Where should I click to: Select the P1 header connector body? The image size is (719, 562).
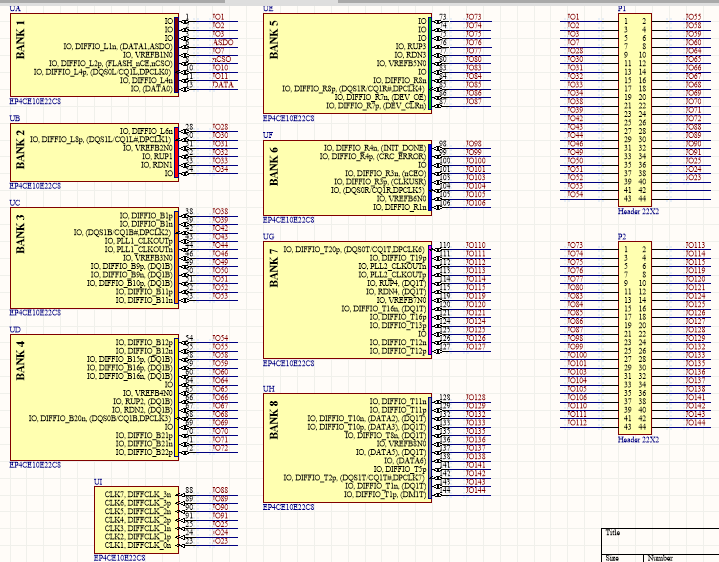635,108
